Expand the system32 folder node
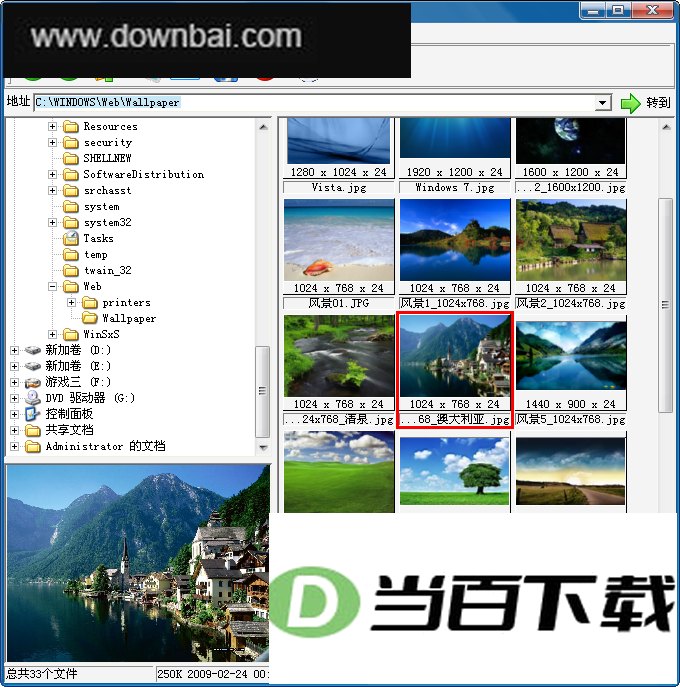The height and width of the screenshot is (687, 680). point(52,223)
